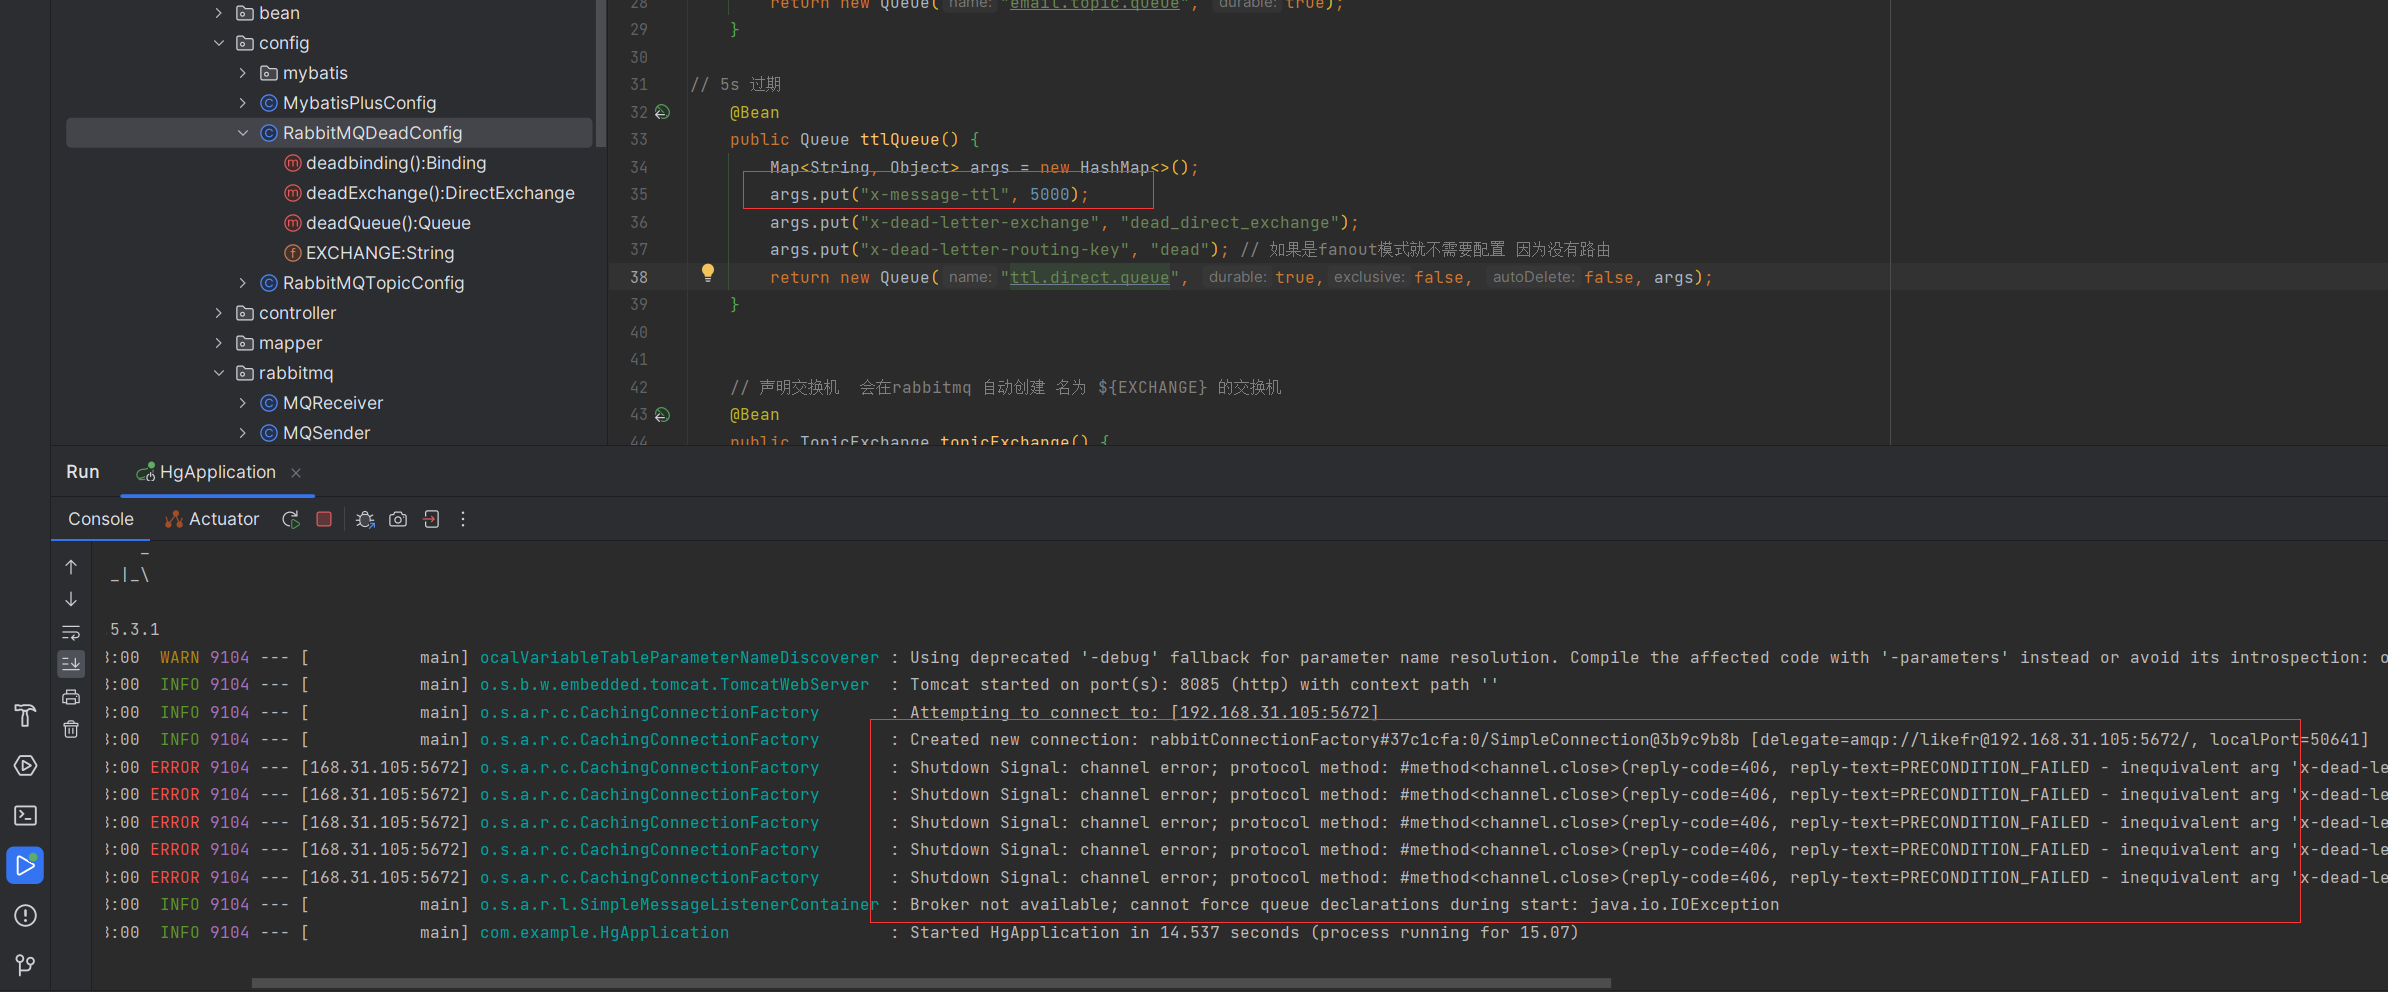Switch to the Console tab

101,519
